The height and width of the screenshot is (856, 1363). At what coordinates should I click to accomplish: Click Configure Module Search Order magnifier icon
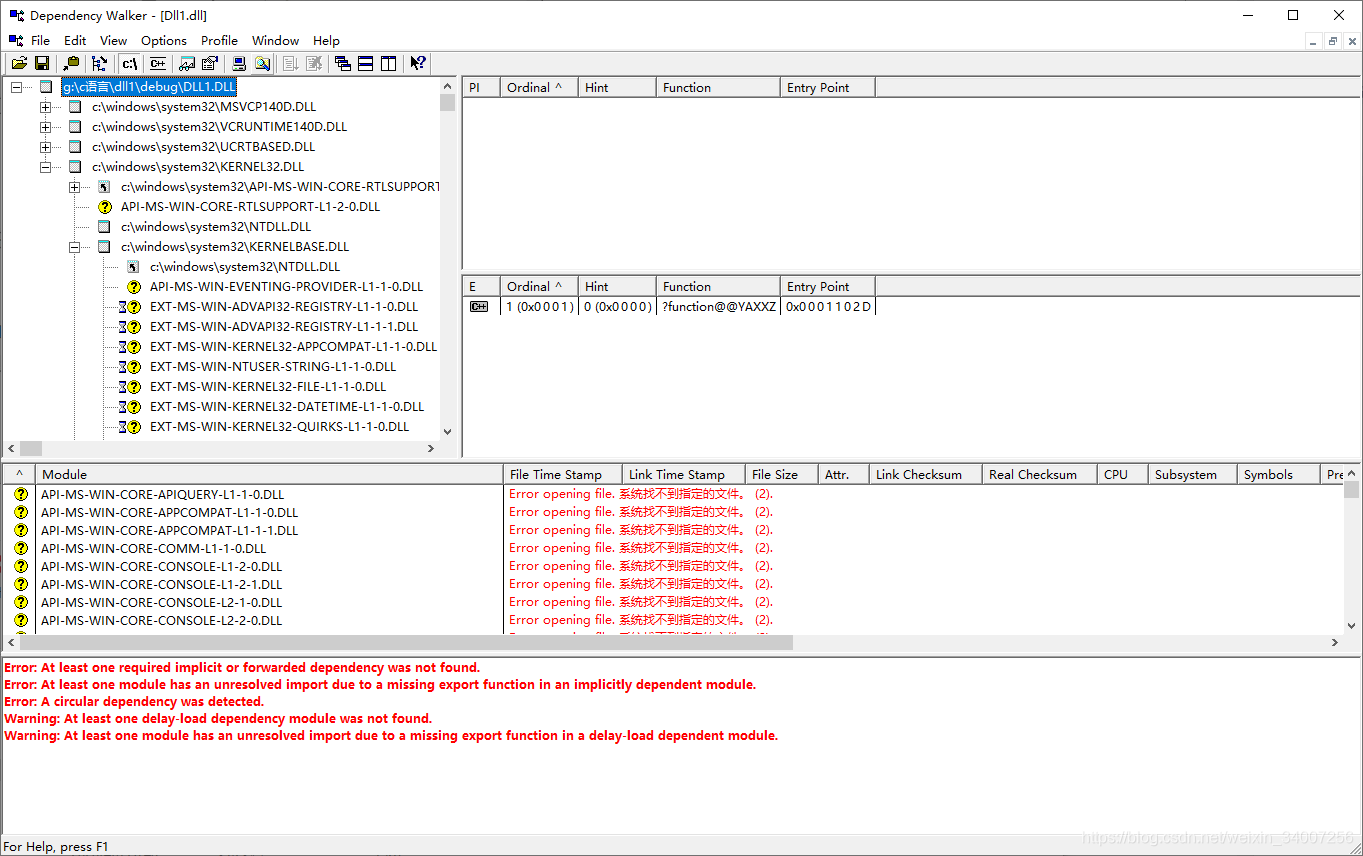pyautogui.click(x=262, y=63)
